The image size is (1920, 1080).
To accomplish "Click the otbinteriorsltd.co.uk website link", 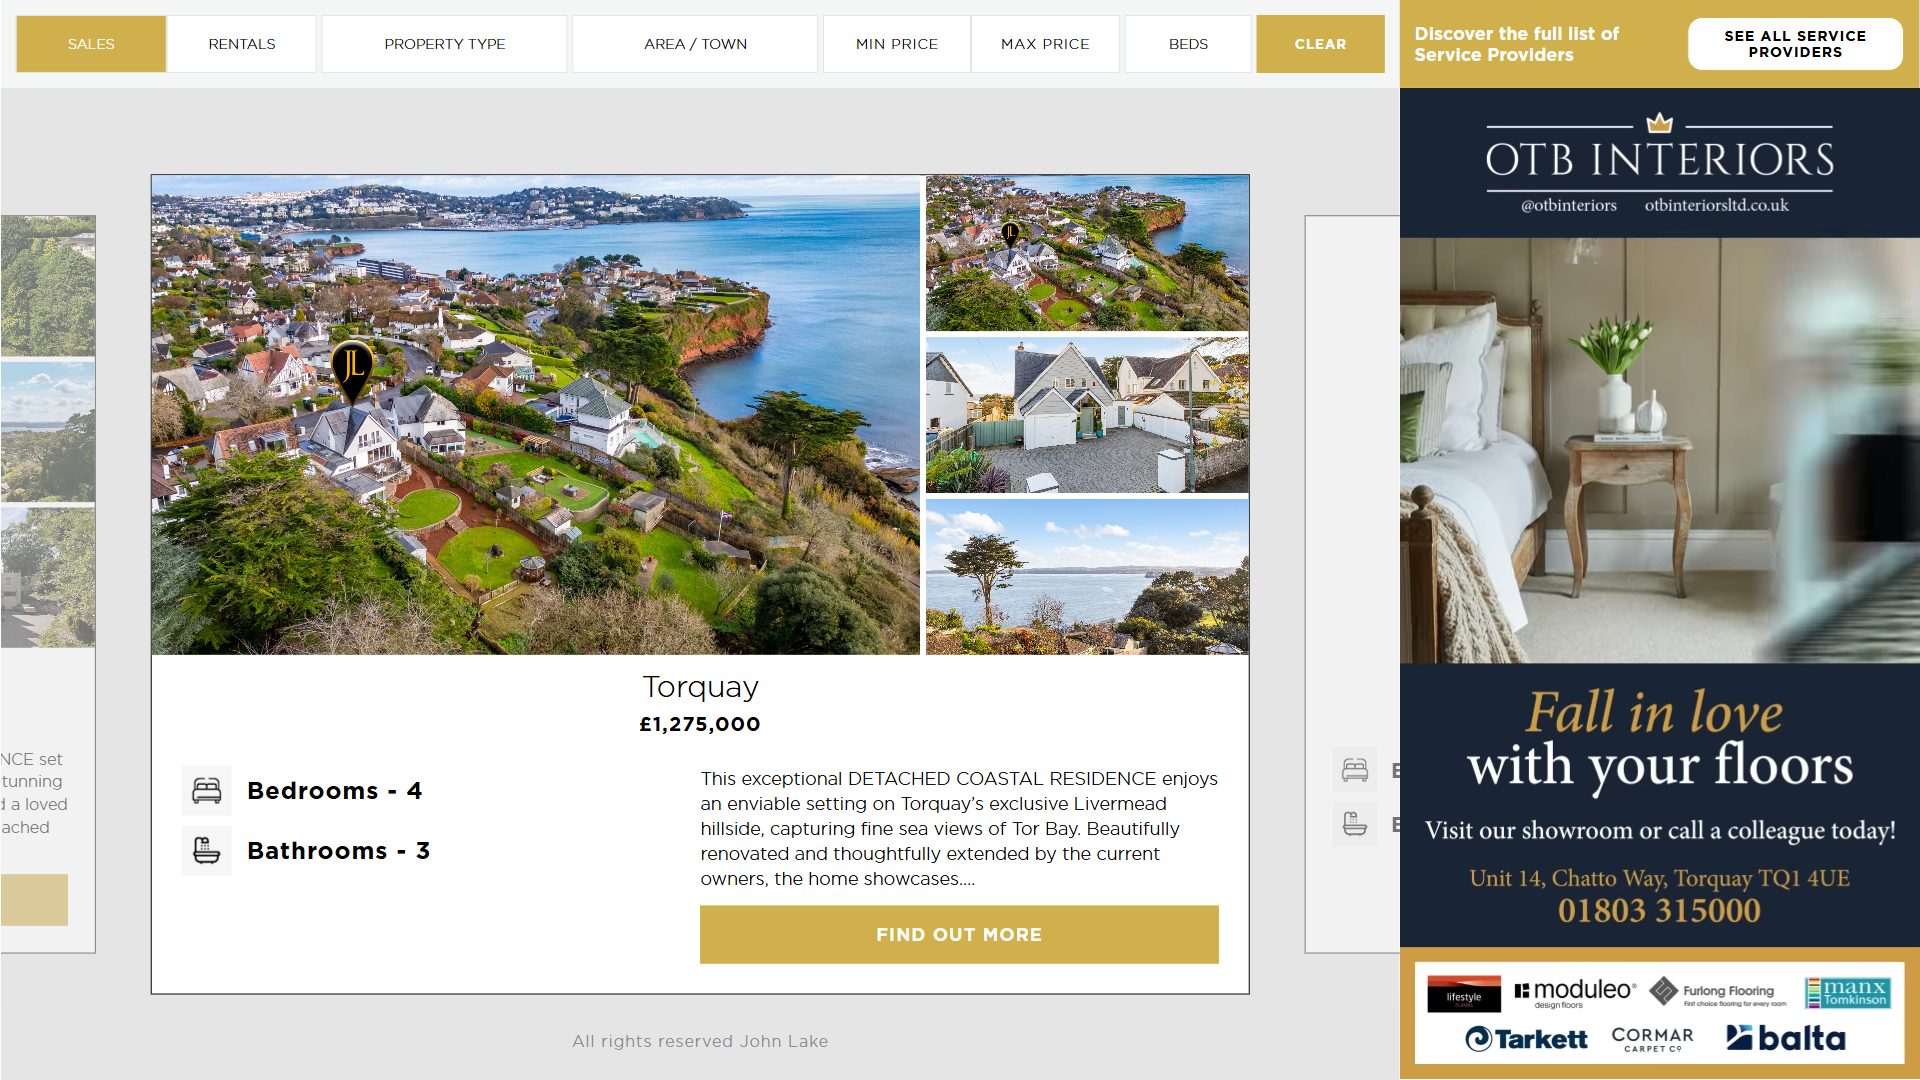I will point(1717,205).
